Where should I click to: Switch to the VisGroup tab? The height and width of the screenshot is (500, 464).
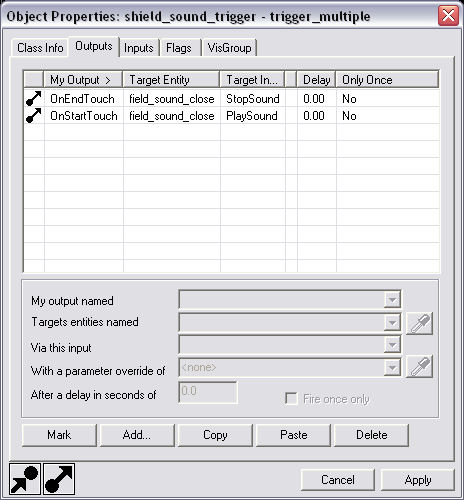229,48
